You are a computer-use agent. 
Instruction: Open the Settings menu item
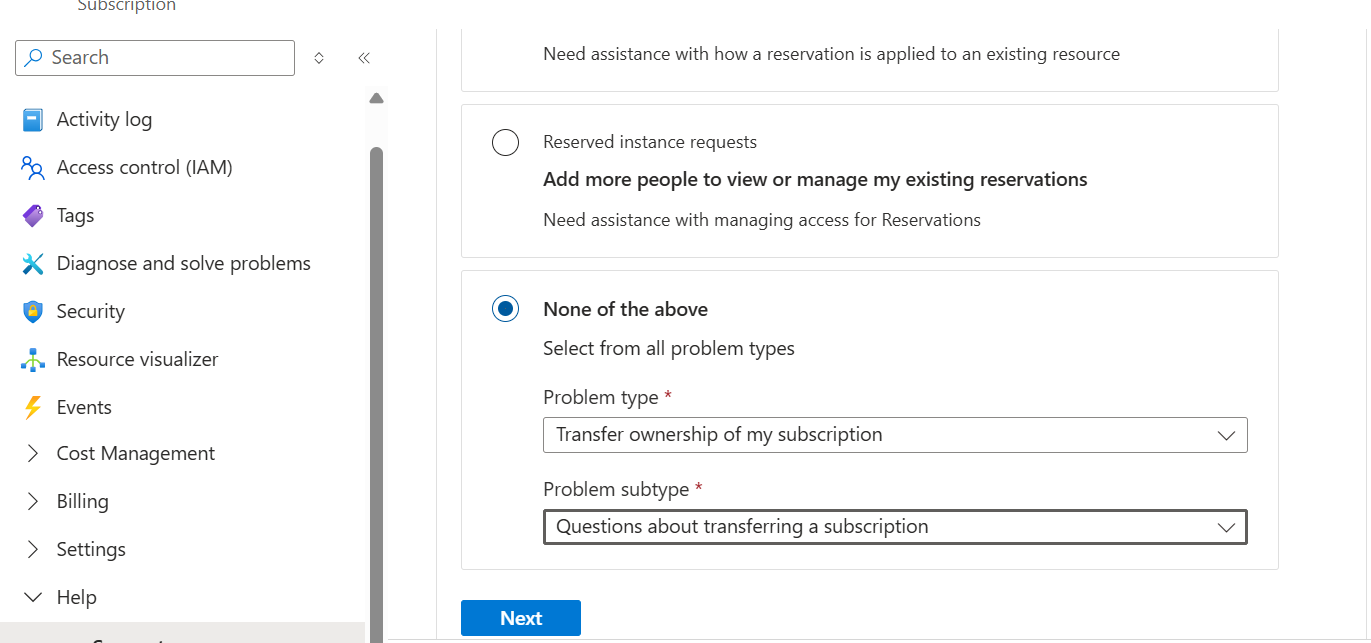pyautogui.click(x=91, y=549)
